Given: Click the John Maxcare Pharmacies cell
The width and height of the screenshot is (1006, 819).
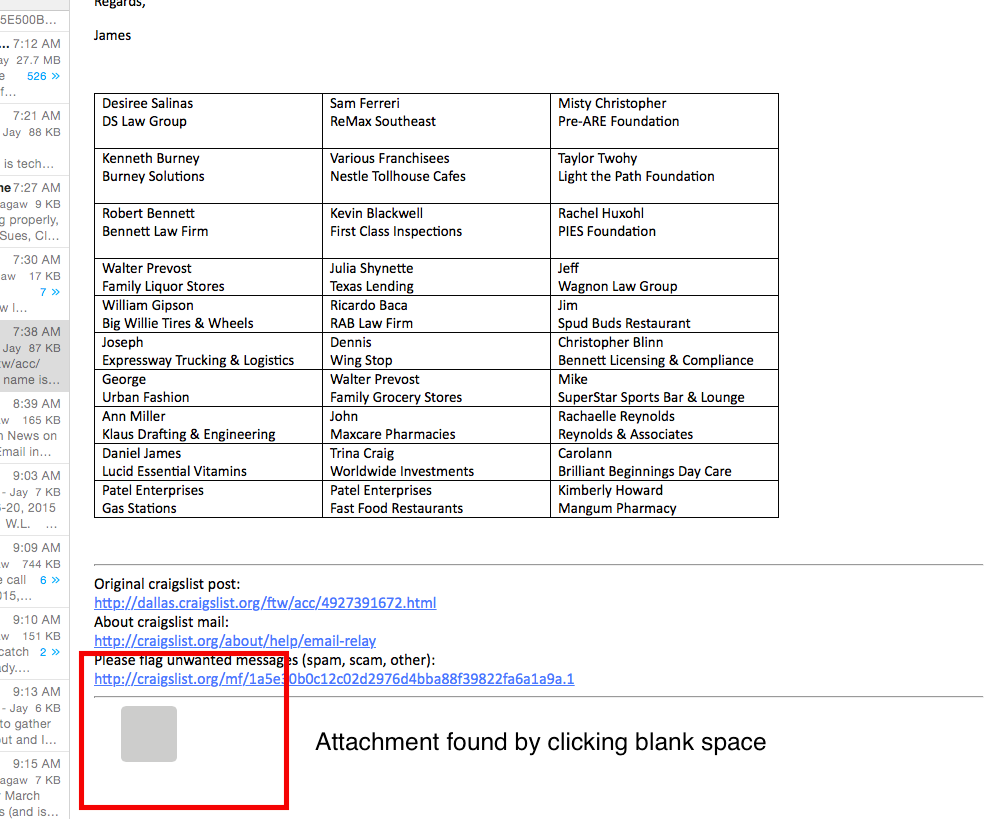Looking at the screenshot, I should 436,425.
